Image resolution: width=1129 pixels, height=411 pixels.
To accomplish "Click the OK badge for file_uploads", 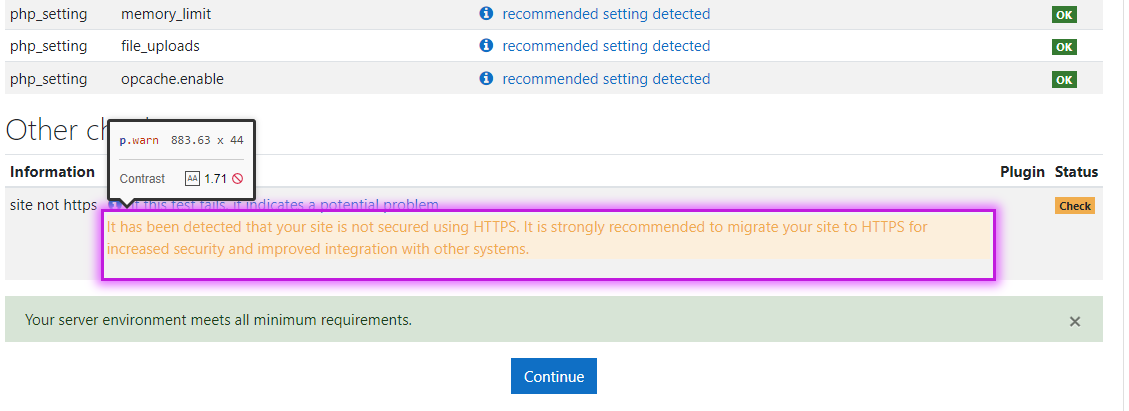I will [1064, 47].
